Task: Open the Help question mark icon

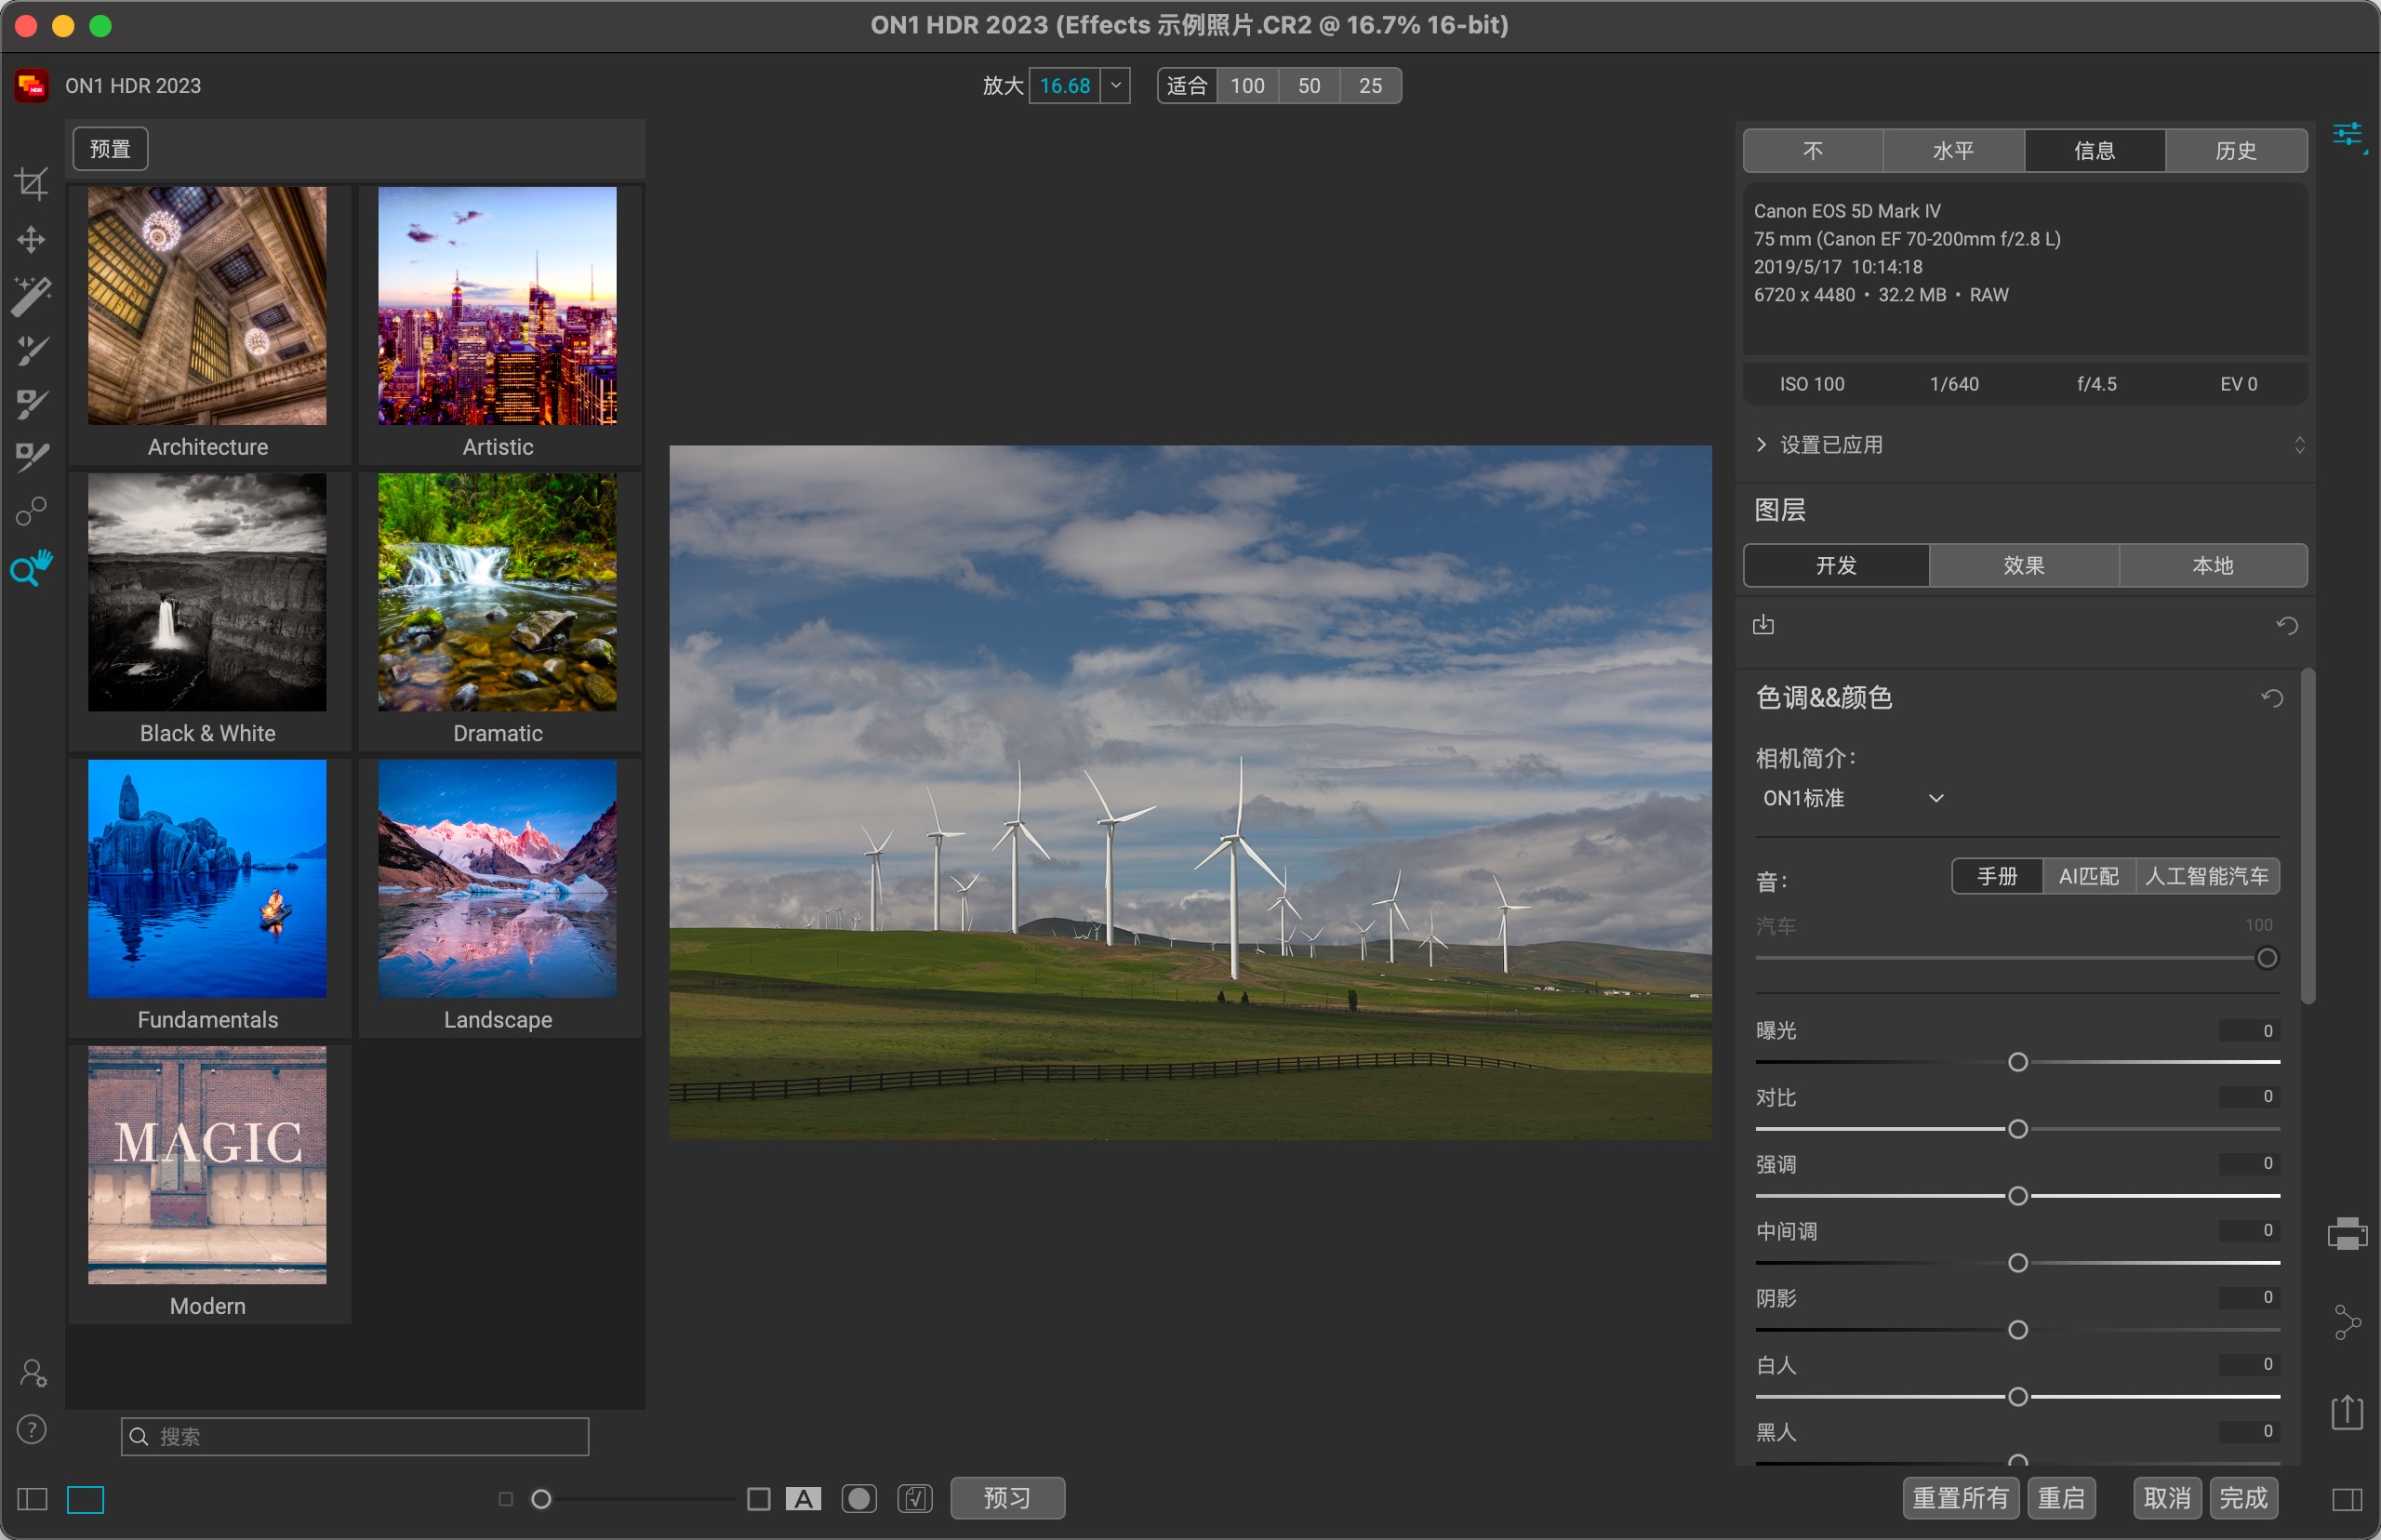Action: click(x=32, y=1430)
